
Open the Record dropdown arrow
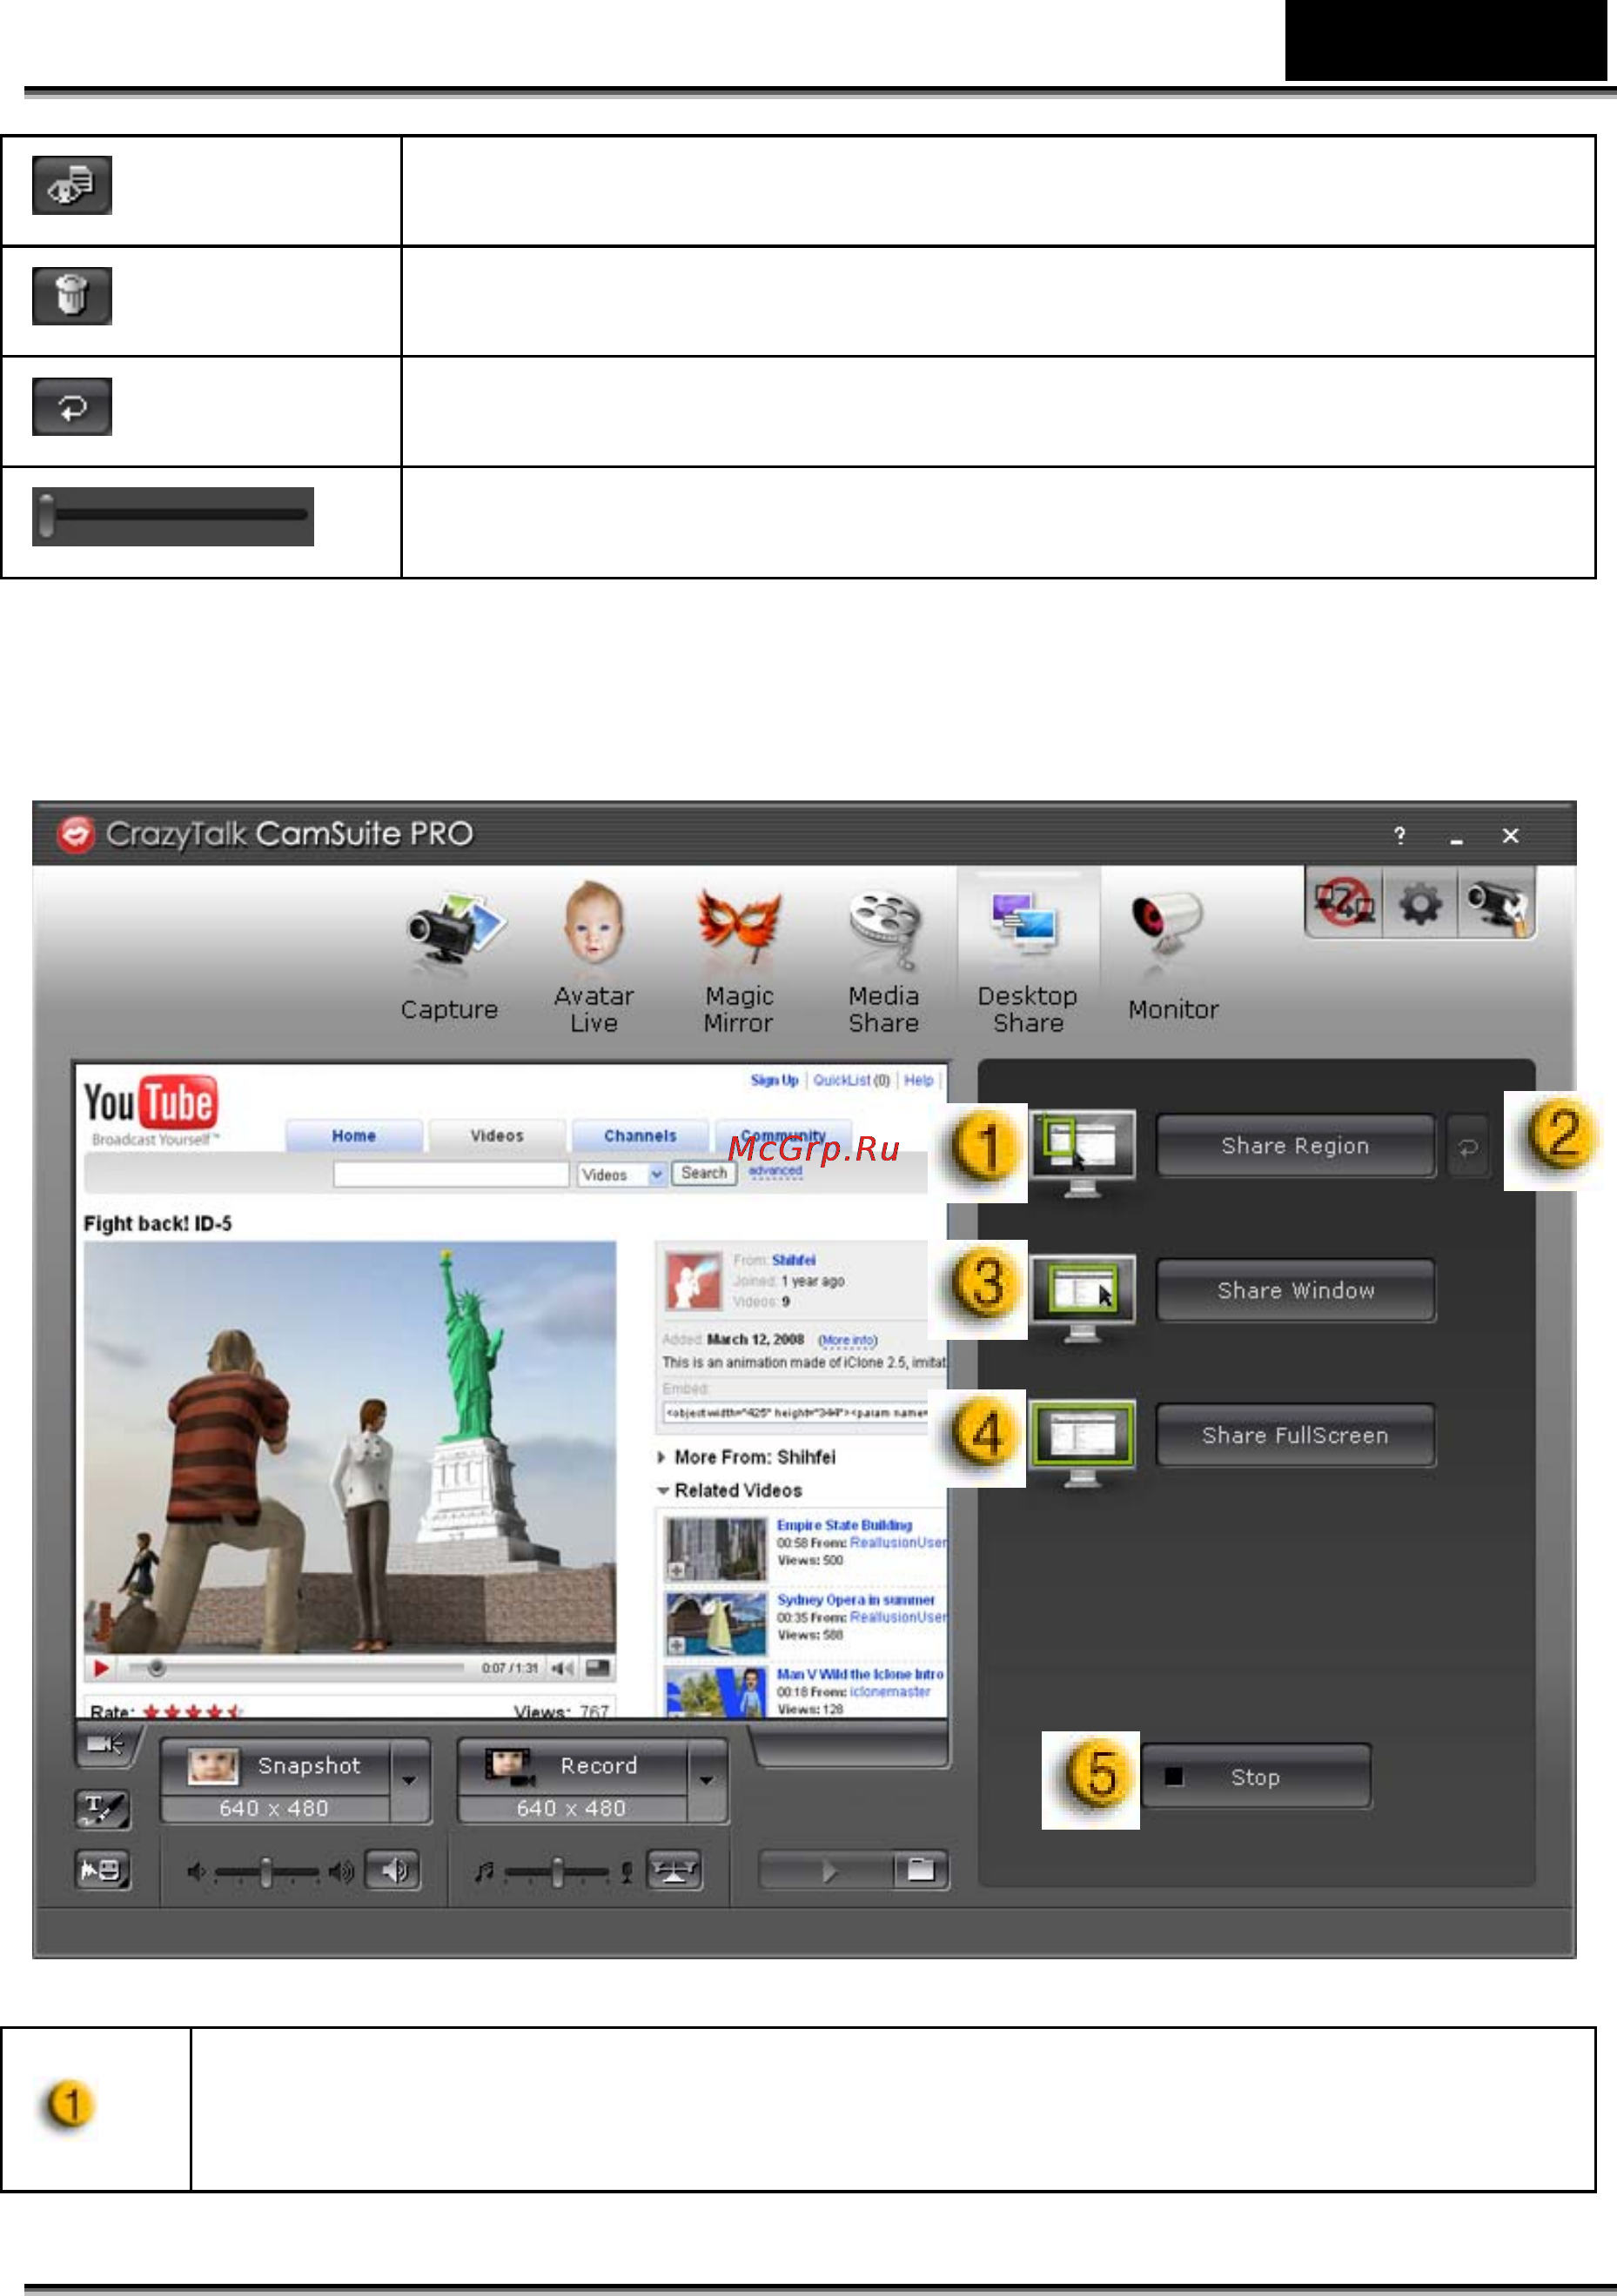pos(707,1780)
